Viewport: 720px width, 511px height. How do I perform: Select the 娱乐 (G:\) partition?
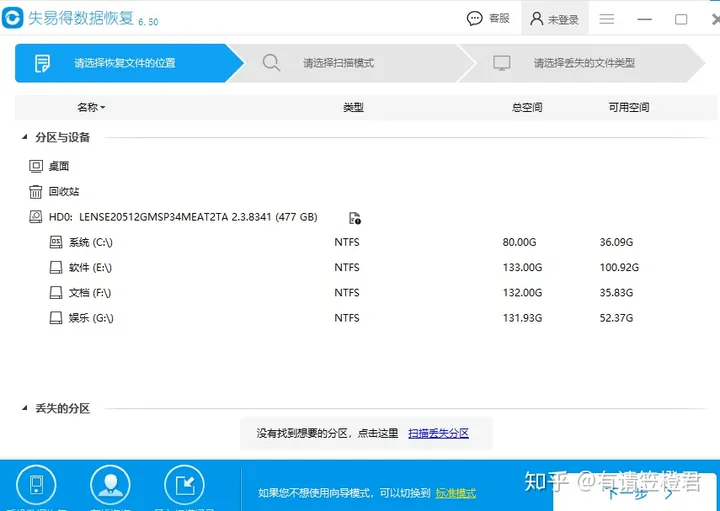(91, 318)
